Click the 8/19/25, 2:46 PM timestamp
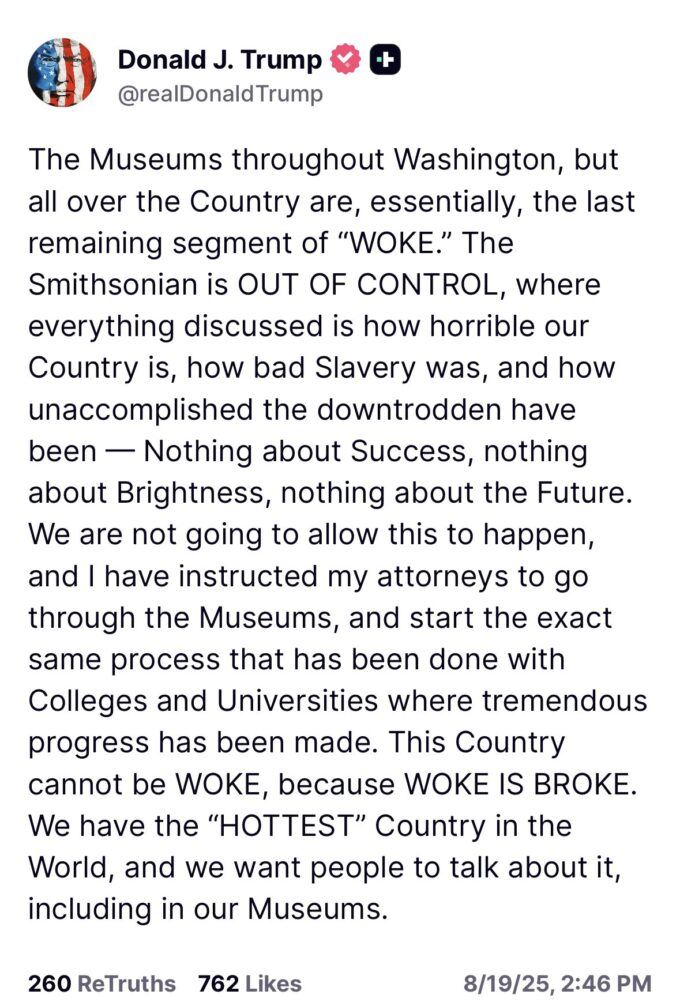This screenshot has width=680, height=1006. (x=557, y=984)
